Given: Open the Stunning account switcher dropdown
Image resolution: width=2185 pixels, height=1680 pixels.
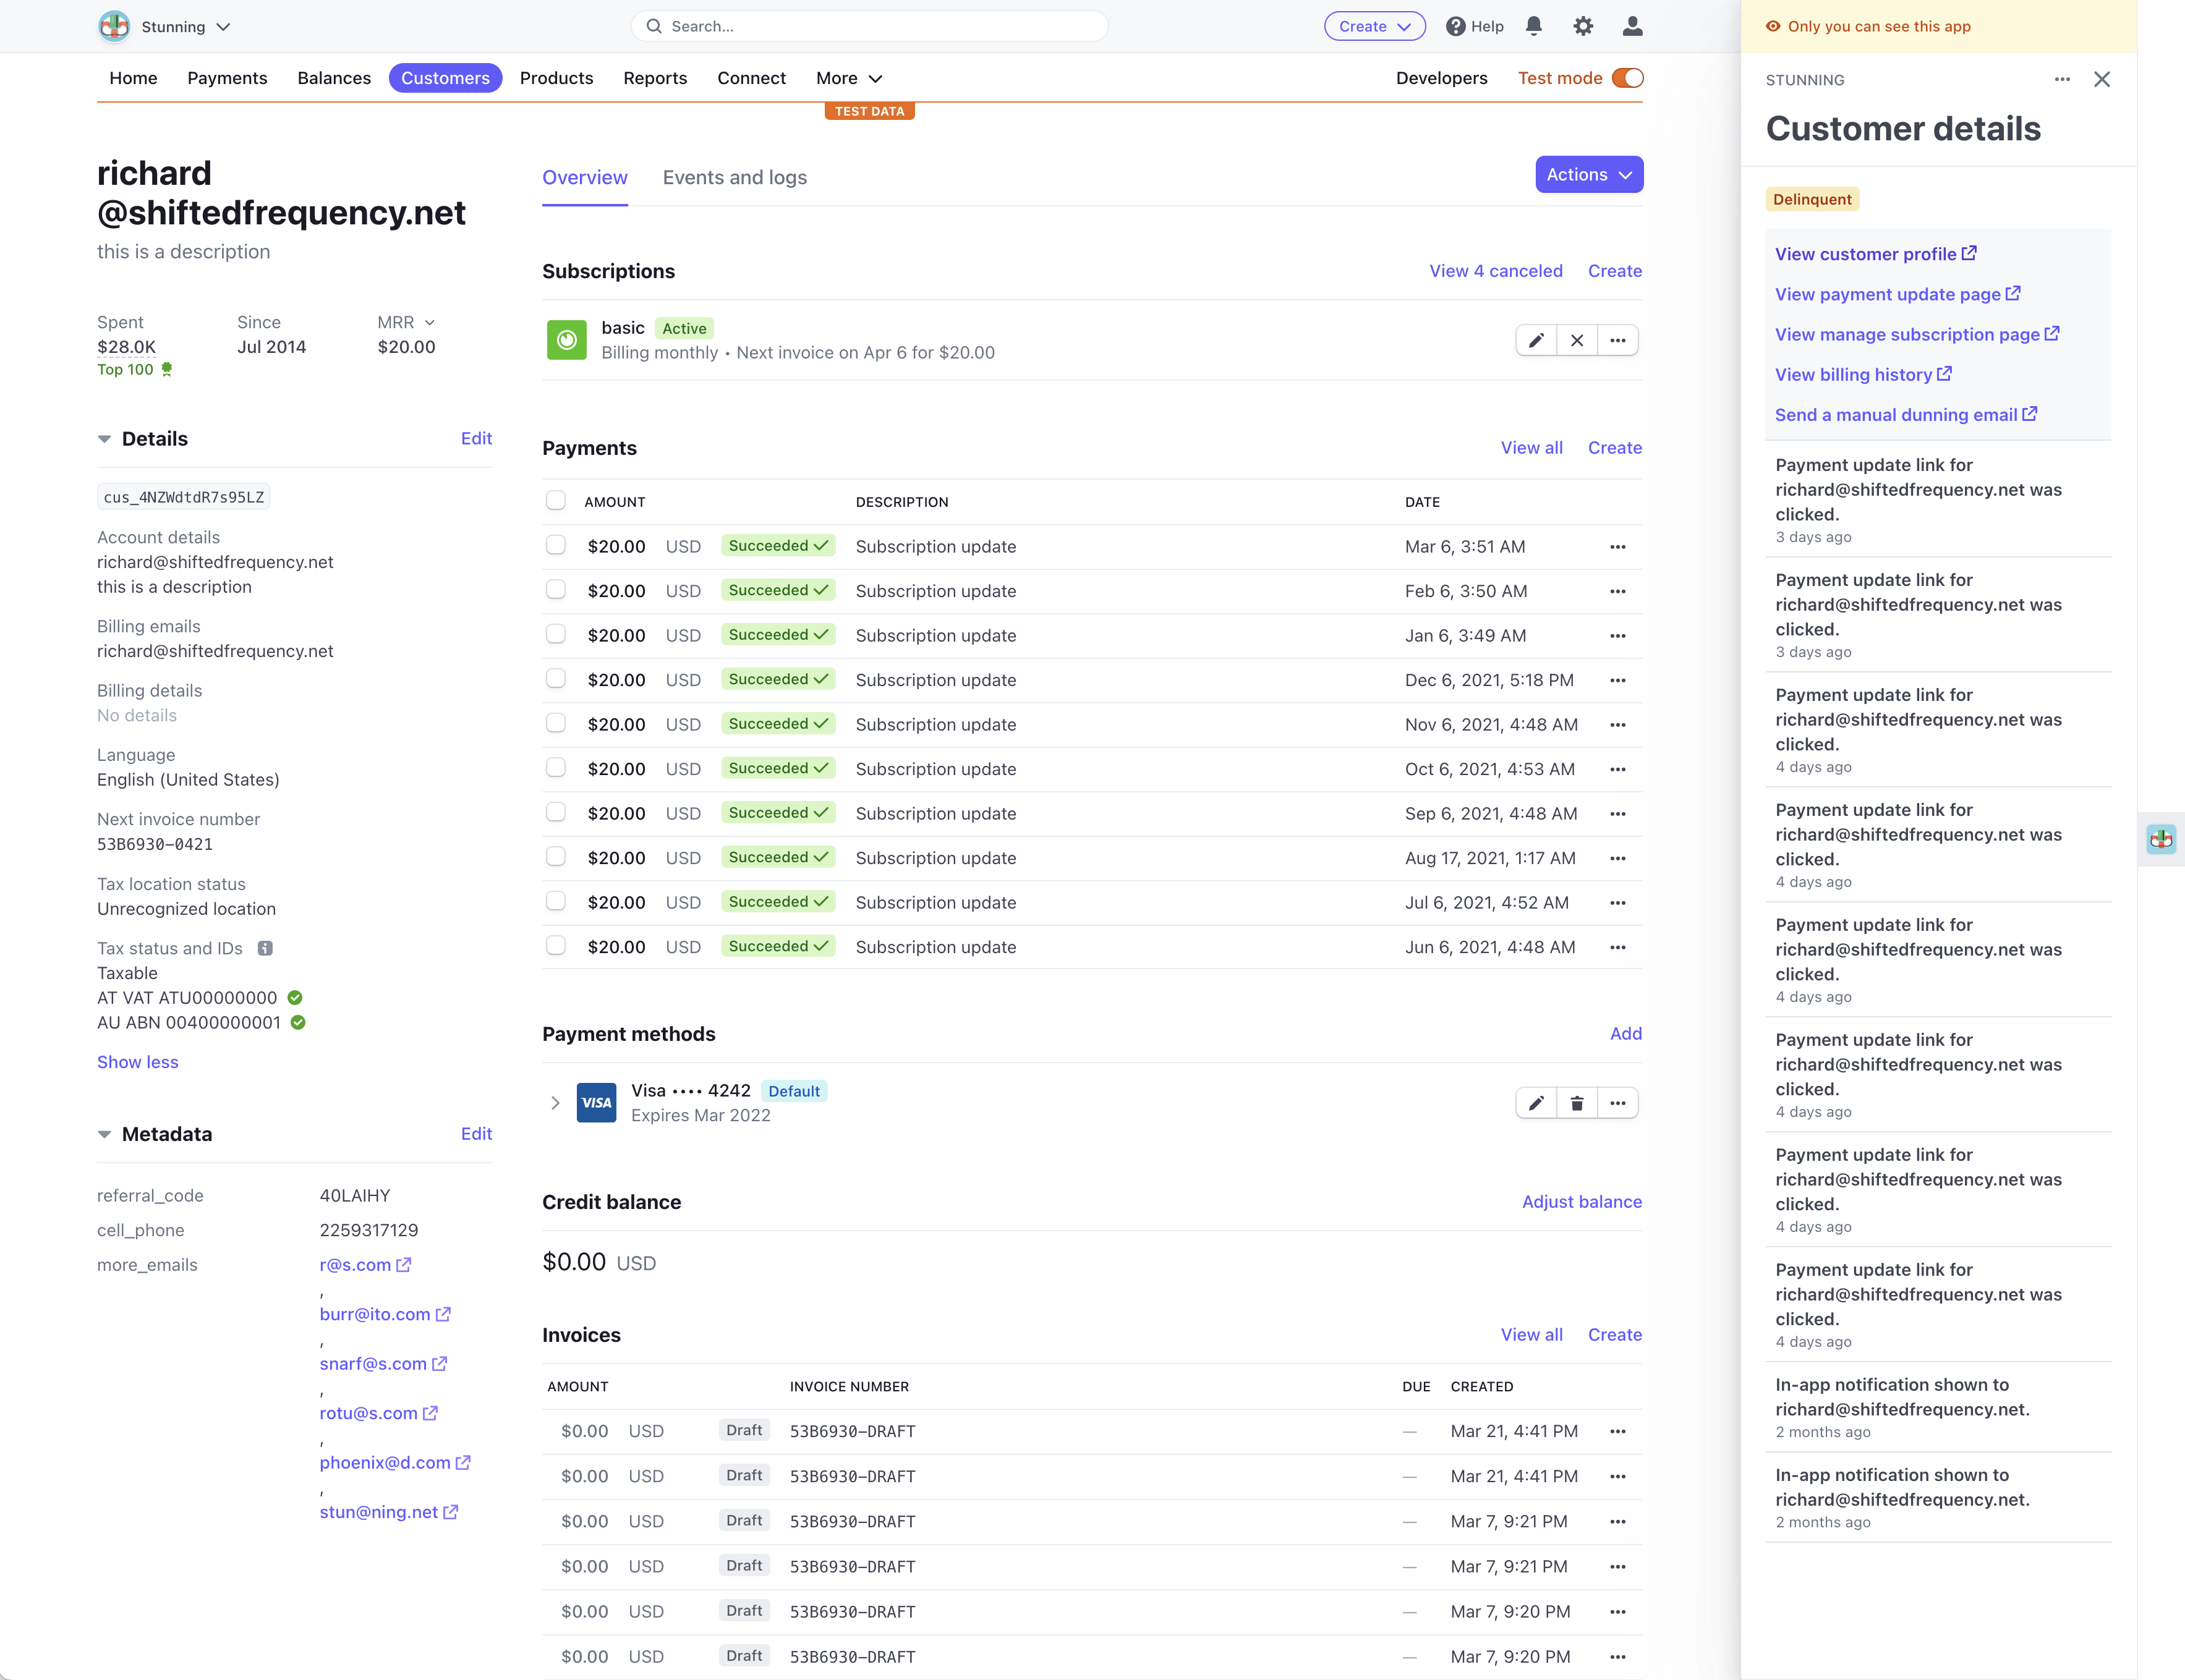Looking at the screenshot, I should coord(165,27).
